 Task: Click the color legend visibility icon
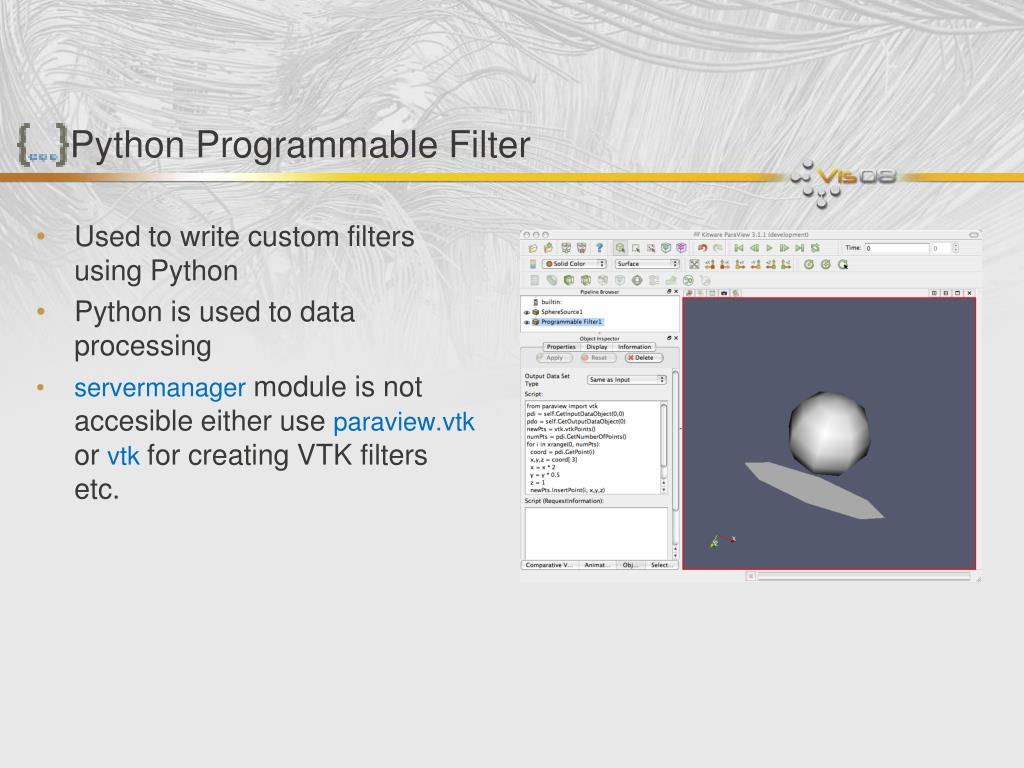click(x=533, y=264)
